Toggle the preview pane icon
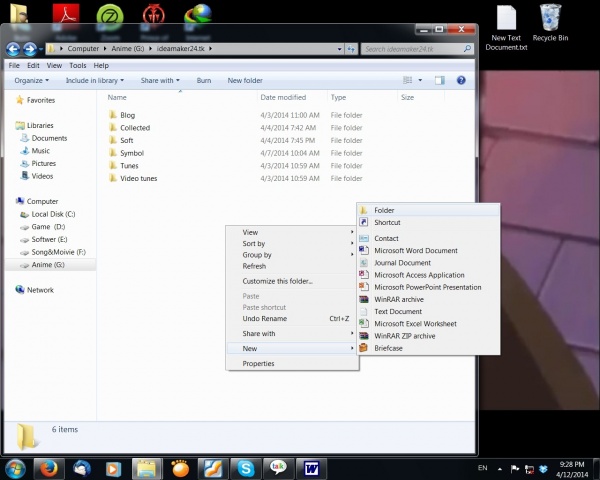The width and height of the screenshot is (600, 480). point(439,80)
